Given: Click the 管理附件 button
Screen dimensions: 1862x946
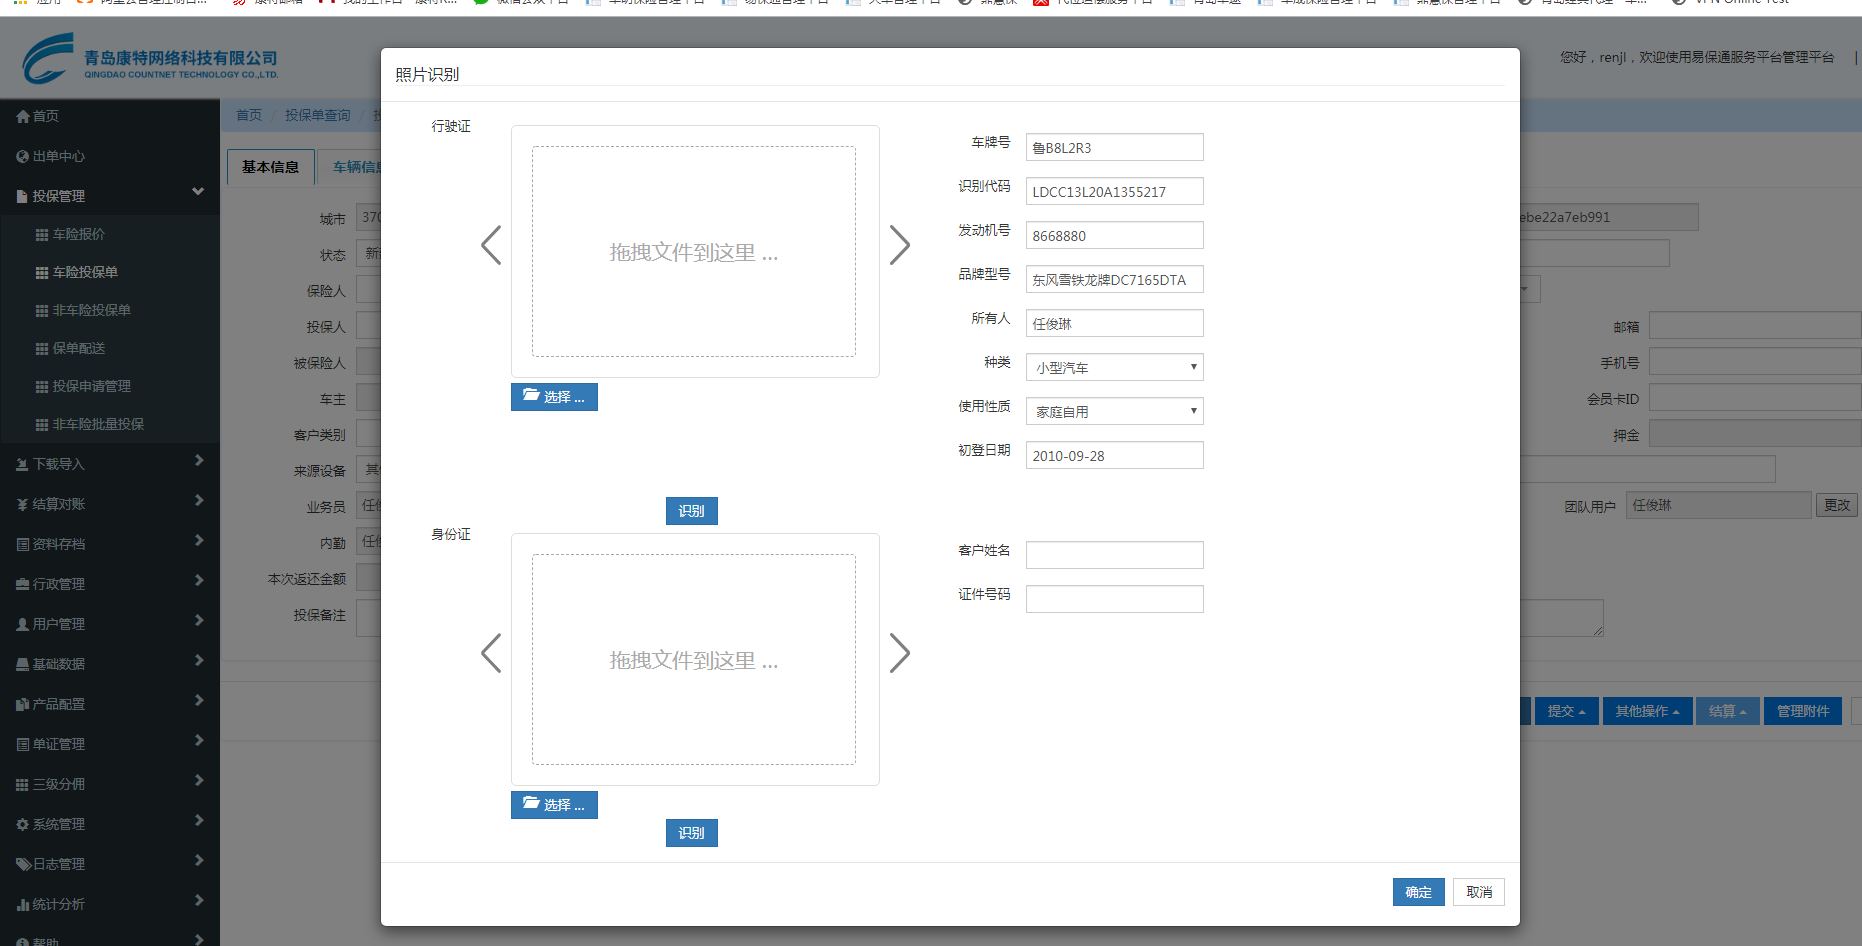Looking at the screenshot, I should tap(1803, 711).
